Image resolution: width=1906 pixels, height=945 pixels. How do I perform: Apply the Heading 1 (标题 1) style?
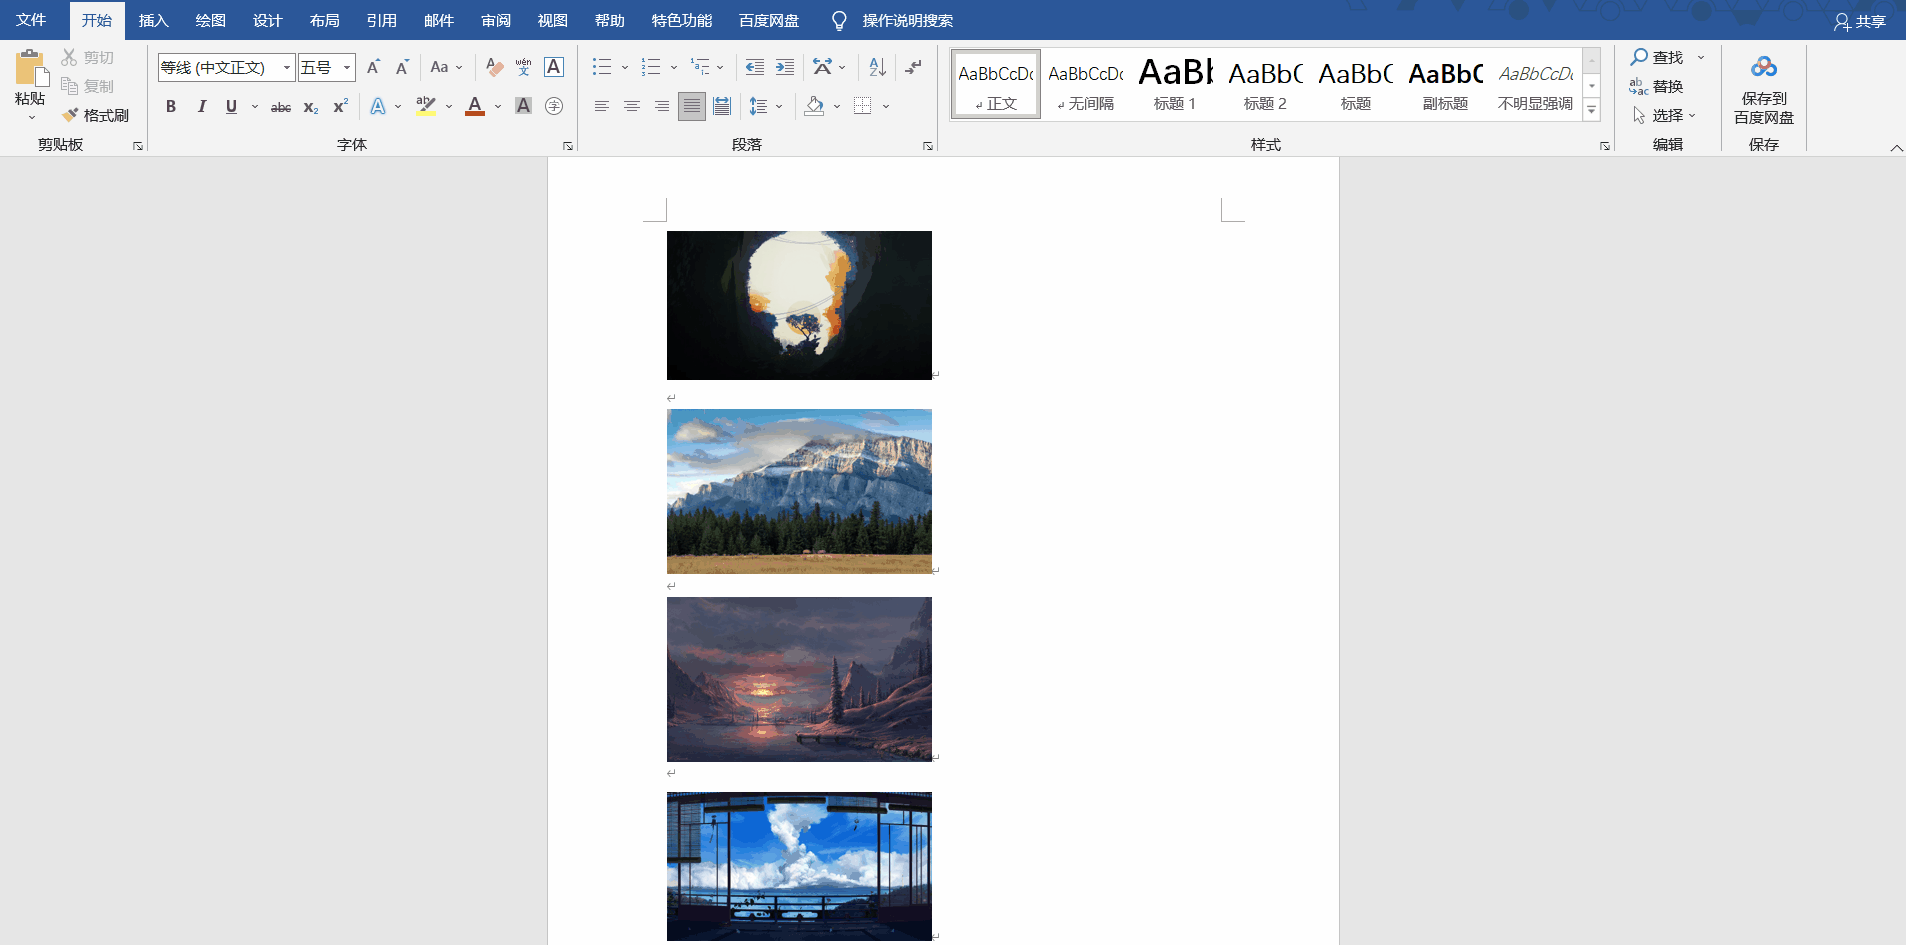click(1175, 85)
